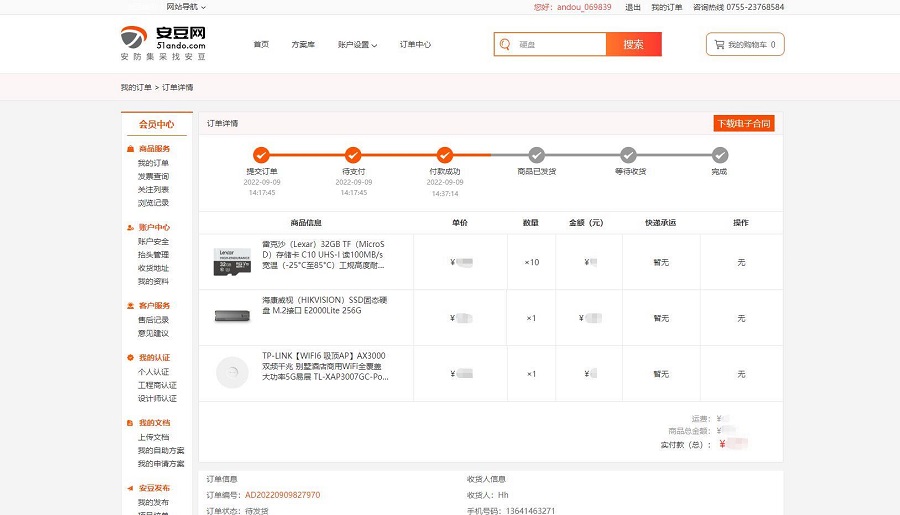The image size is (900, 515).
Task: Click 下载电子合同 button
Action: (x=744, y=123)
